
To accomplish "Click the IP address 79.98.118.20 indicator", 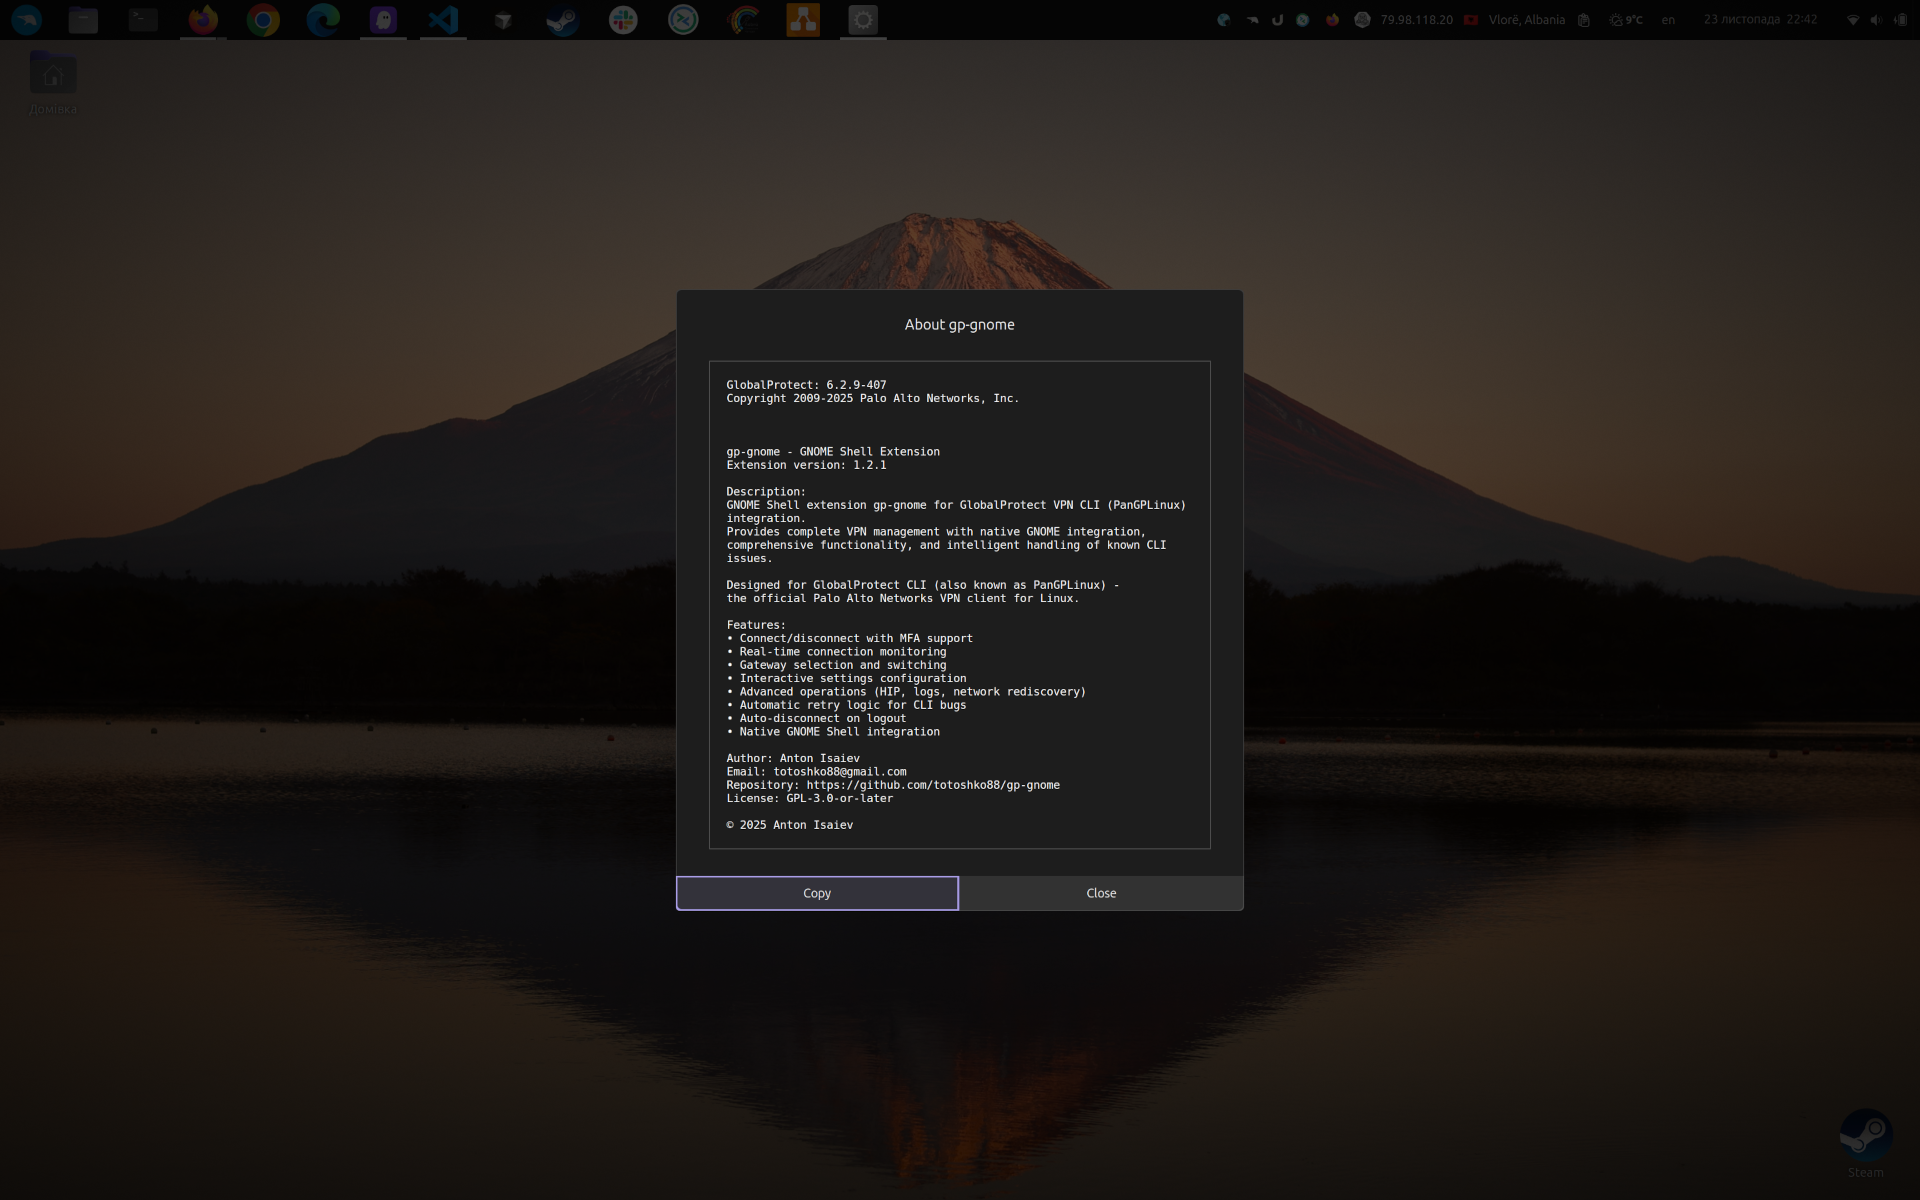I will (x=1416, y=20).
